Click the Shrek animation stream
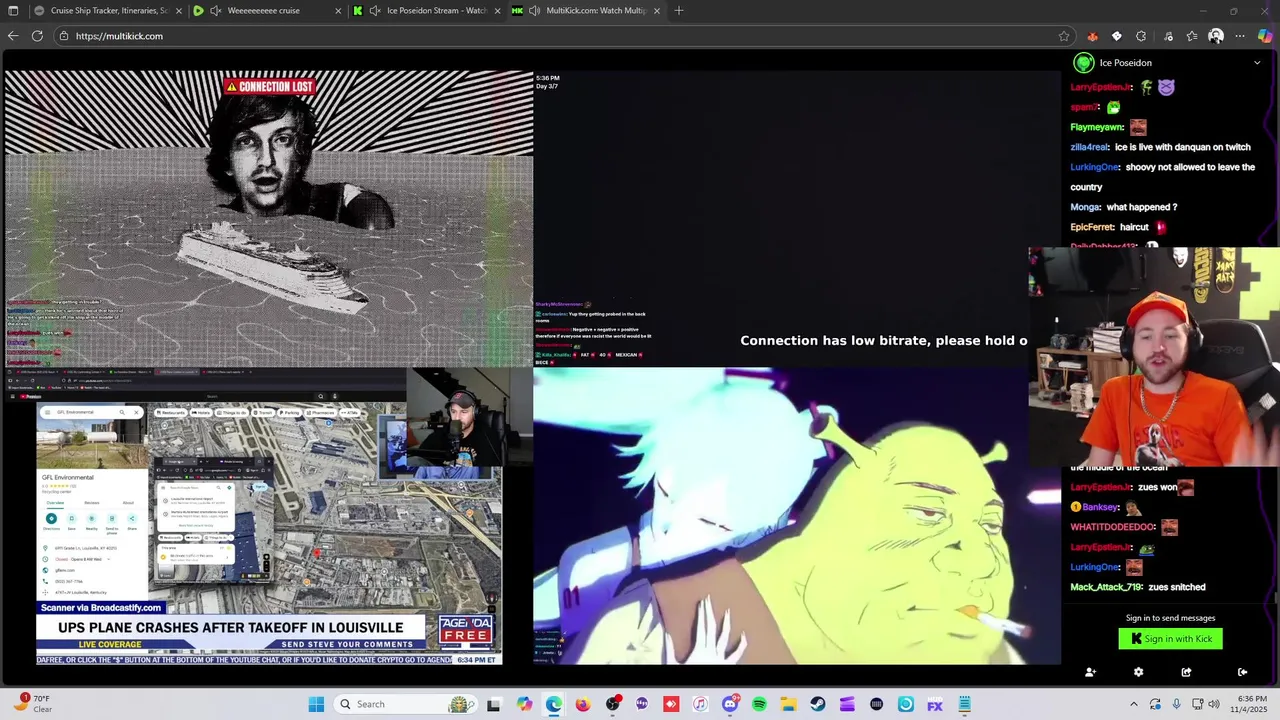This screenshot has height=720, width=1280. (797, 517)
